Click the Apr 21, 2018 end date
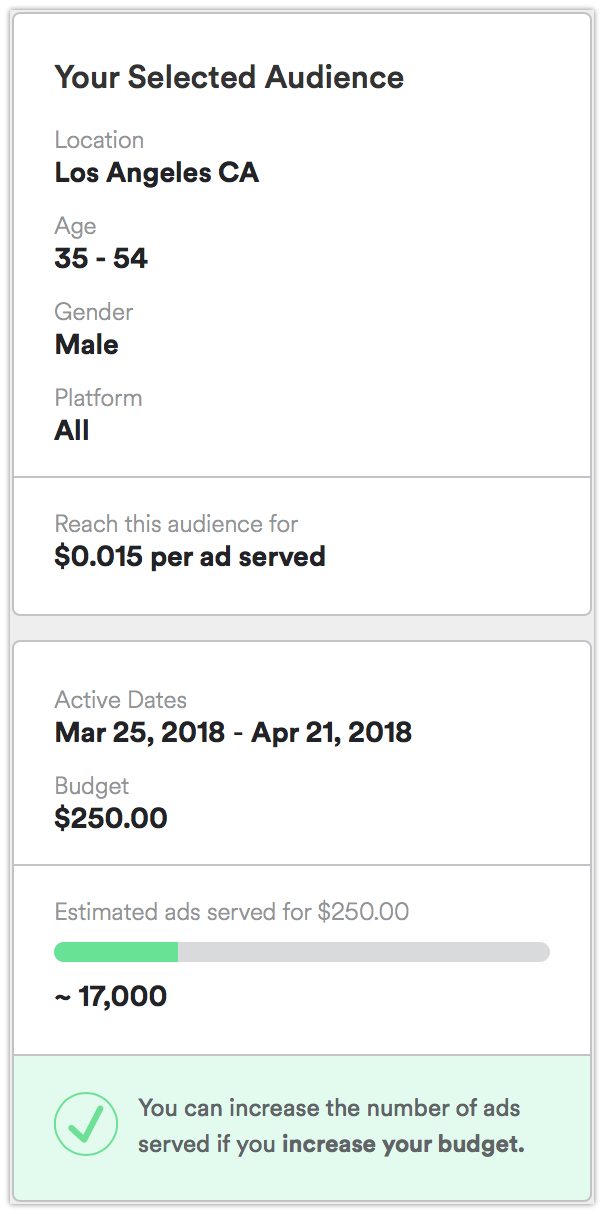Viewport: 604px width, 1214px height. [x=334, y=732]
